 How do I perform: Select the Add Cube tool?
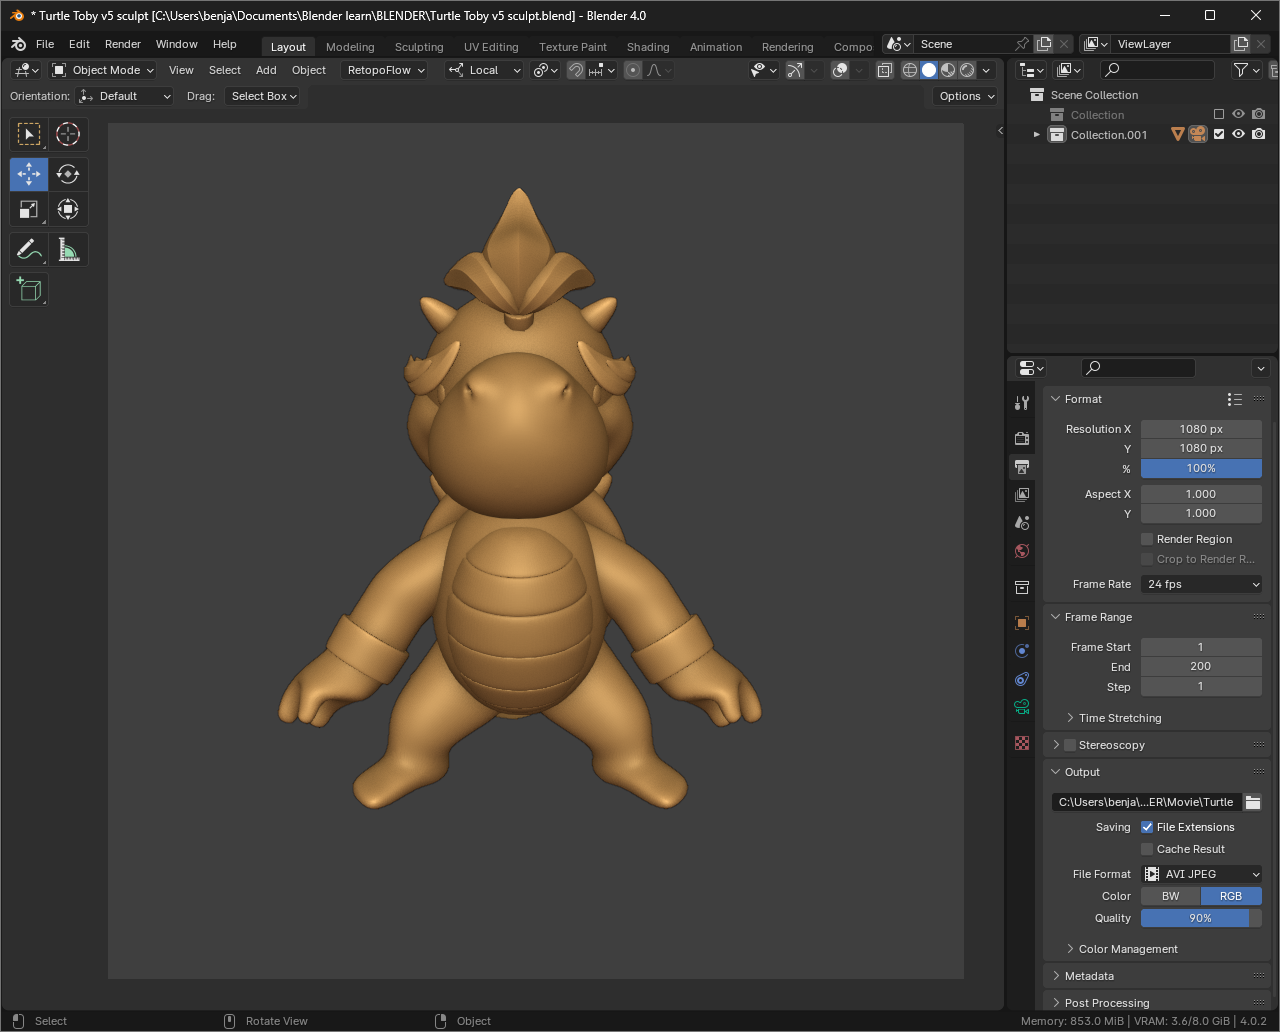pos(29,290)
